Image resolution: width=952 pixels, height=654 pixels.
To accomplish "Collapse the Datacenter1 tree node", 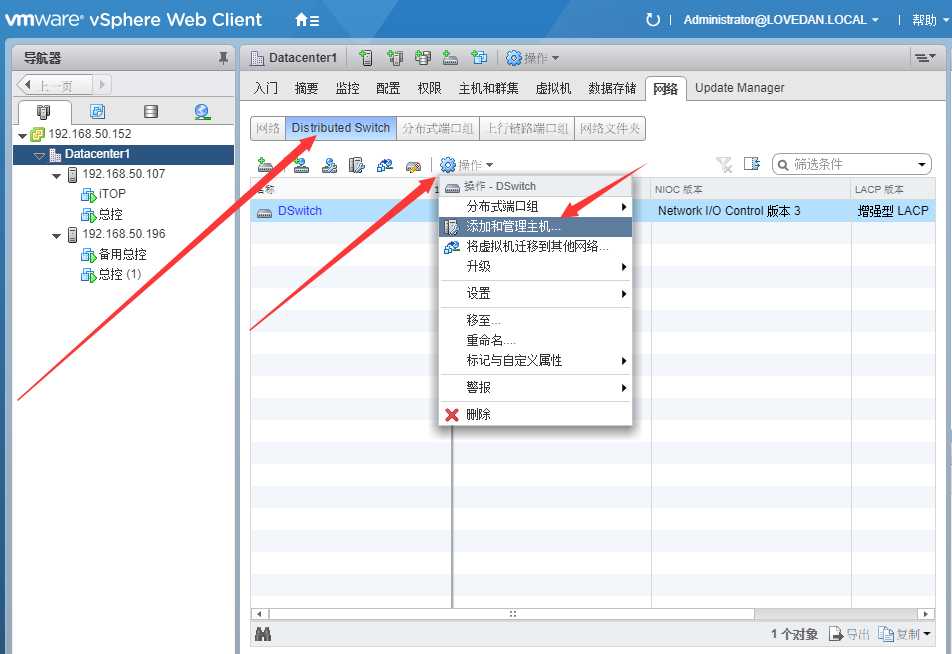I will 39,155.
